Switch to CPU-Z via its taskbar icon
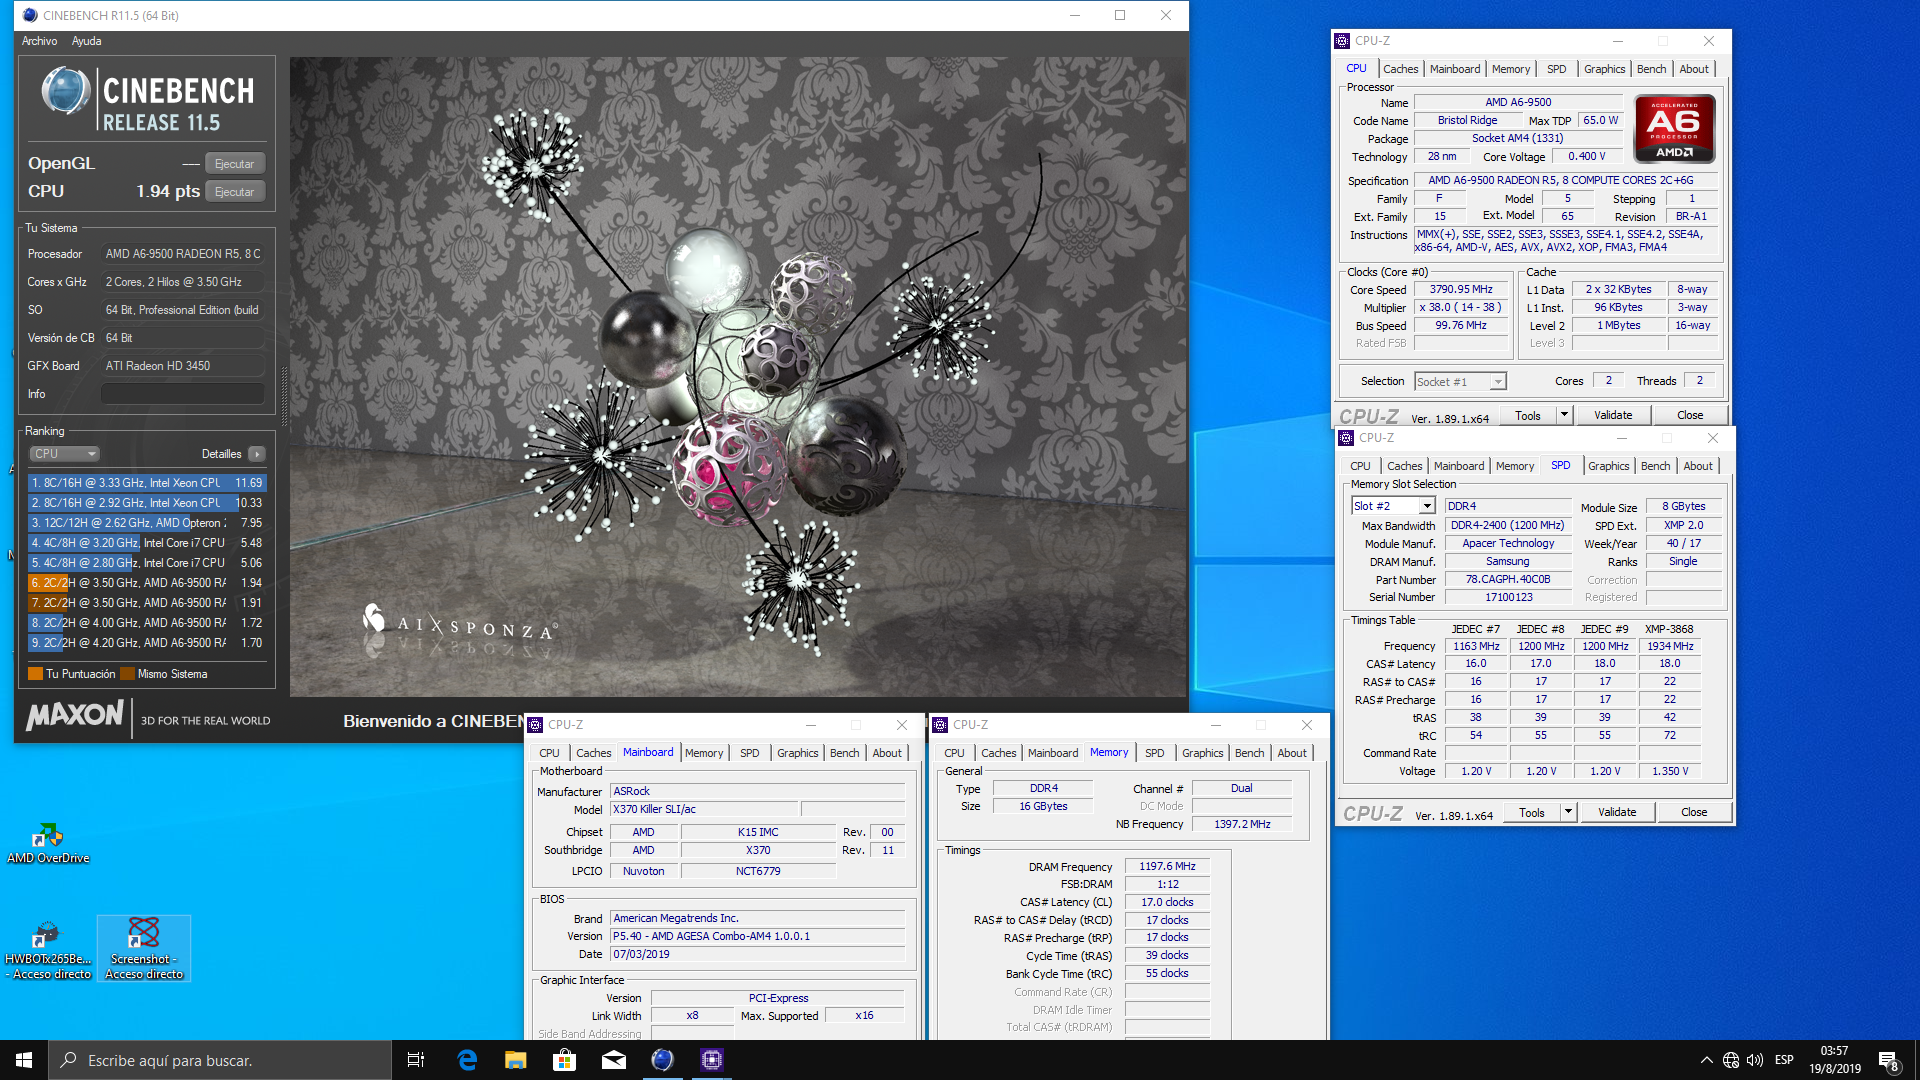Image resolution: width=1920 pixels, height=1080 pixels. tap(712, 1060)
